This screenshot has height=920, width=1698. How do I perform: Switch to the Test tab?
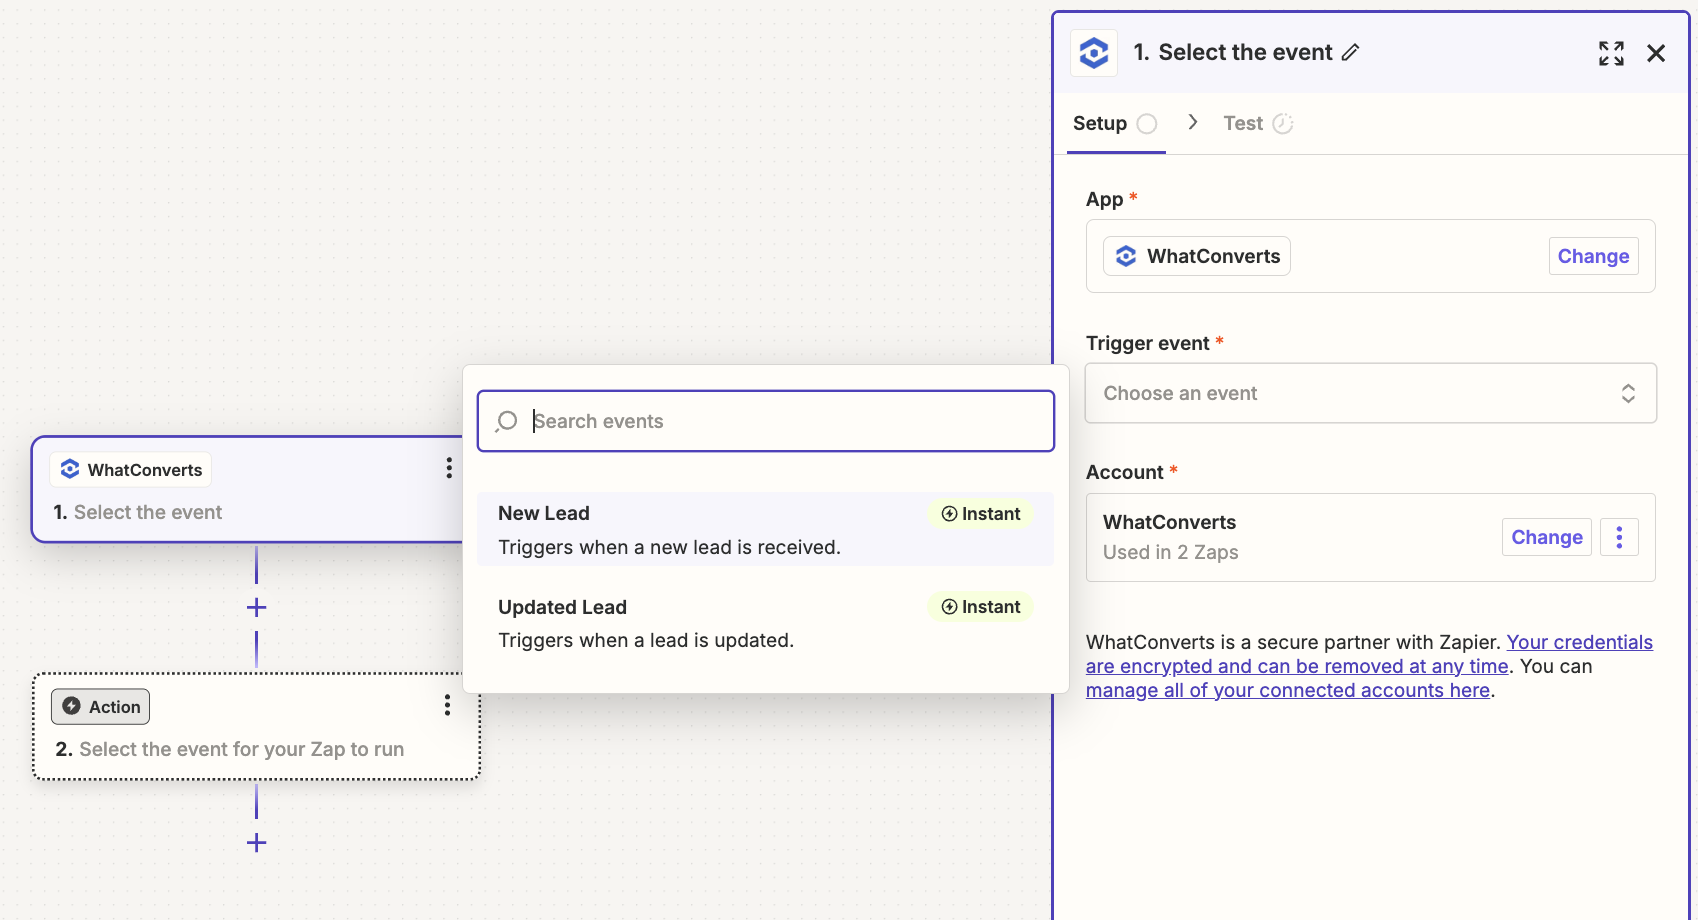[1258, 123]
